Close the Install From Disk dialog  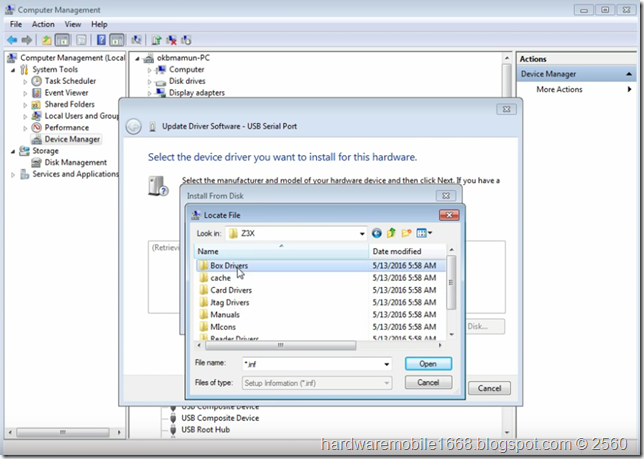tap(446, 195)
